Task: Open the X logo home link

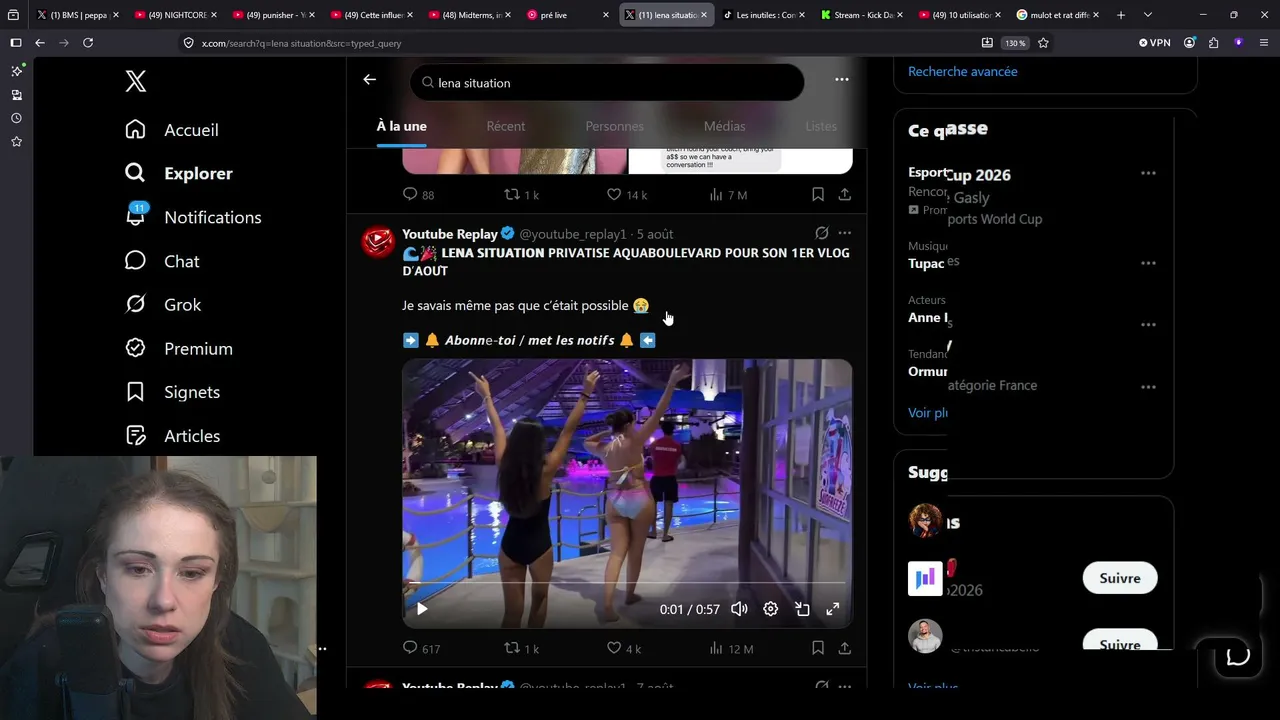Action: [136, 82]
